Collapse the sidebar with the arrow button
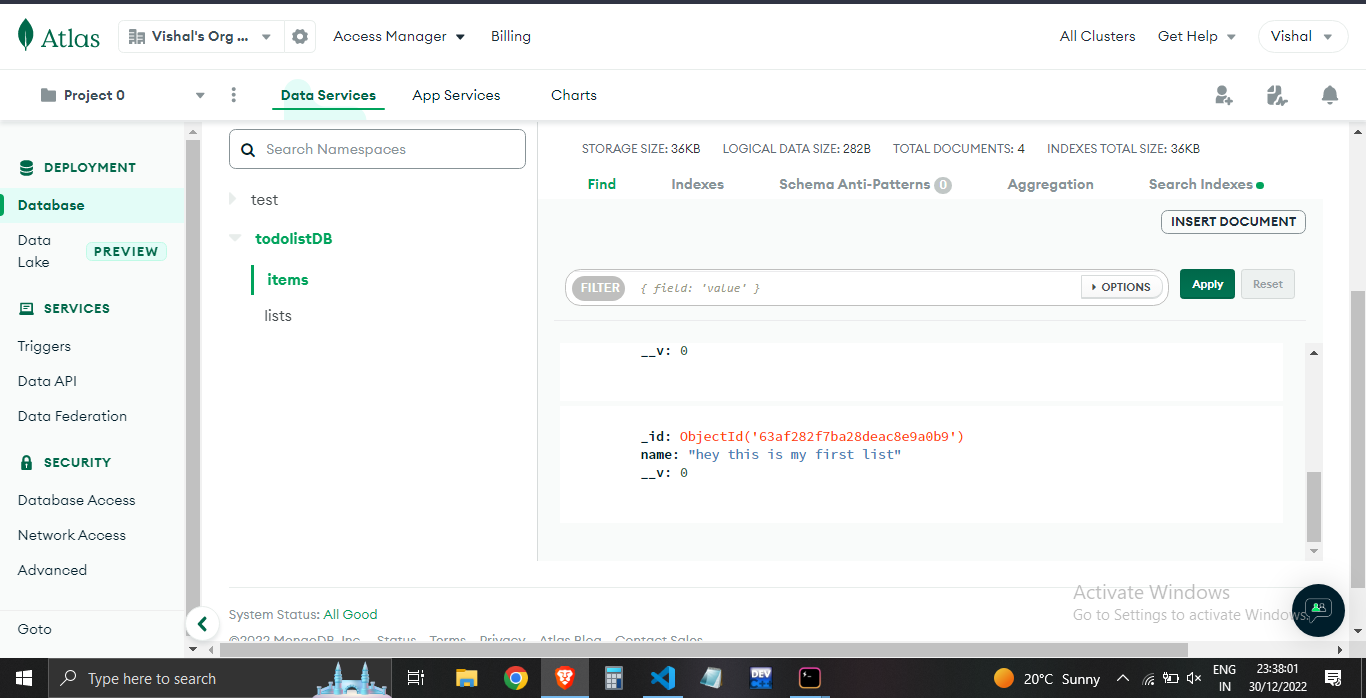 pos(202,624)
